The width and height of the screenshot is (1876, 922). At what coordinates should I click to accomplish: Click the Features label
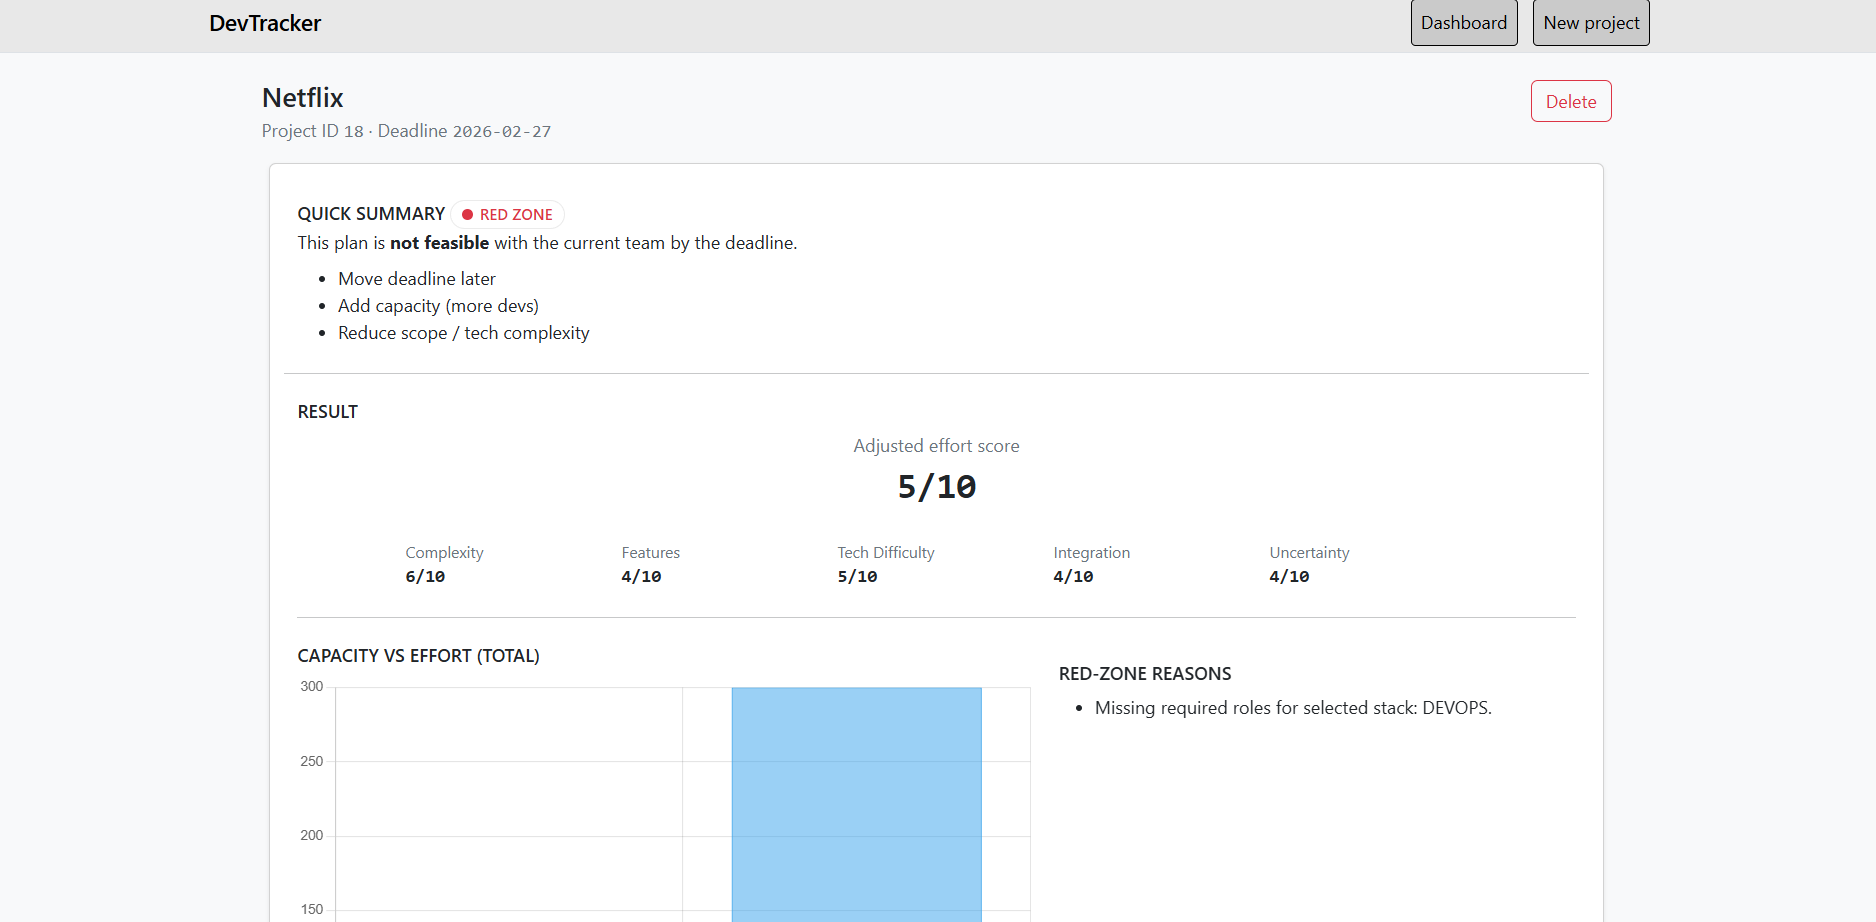(x=651, y=553)
